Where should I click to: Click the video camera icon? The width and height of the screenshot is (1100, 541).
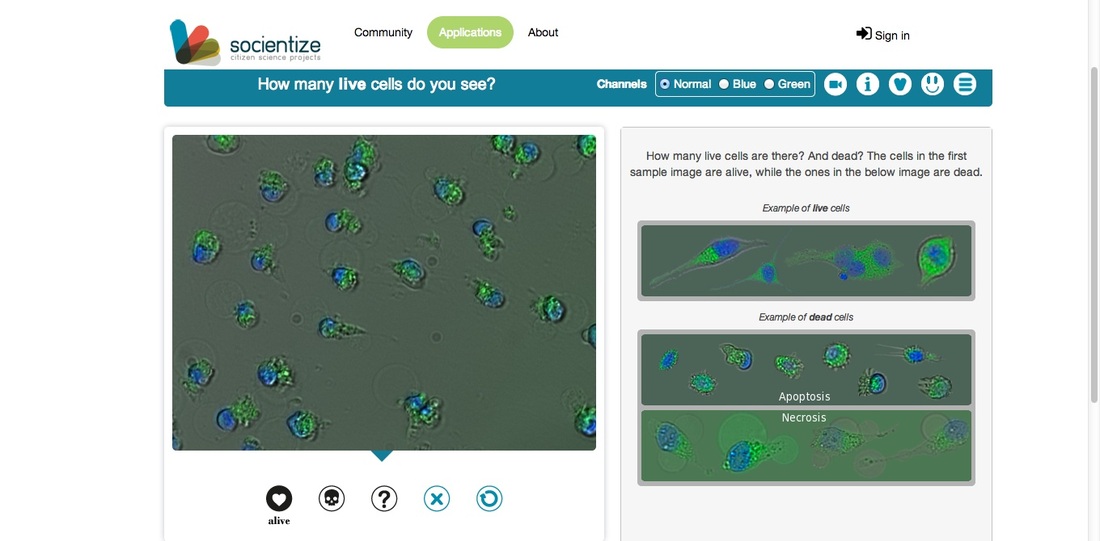(835, 84)
